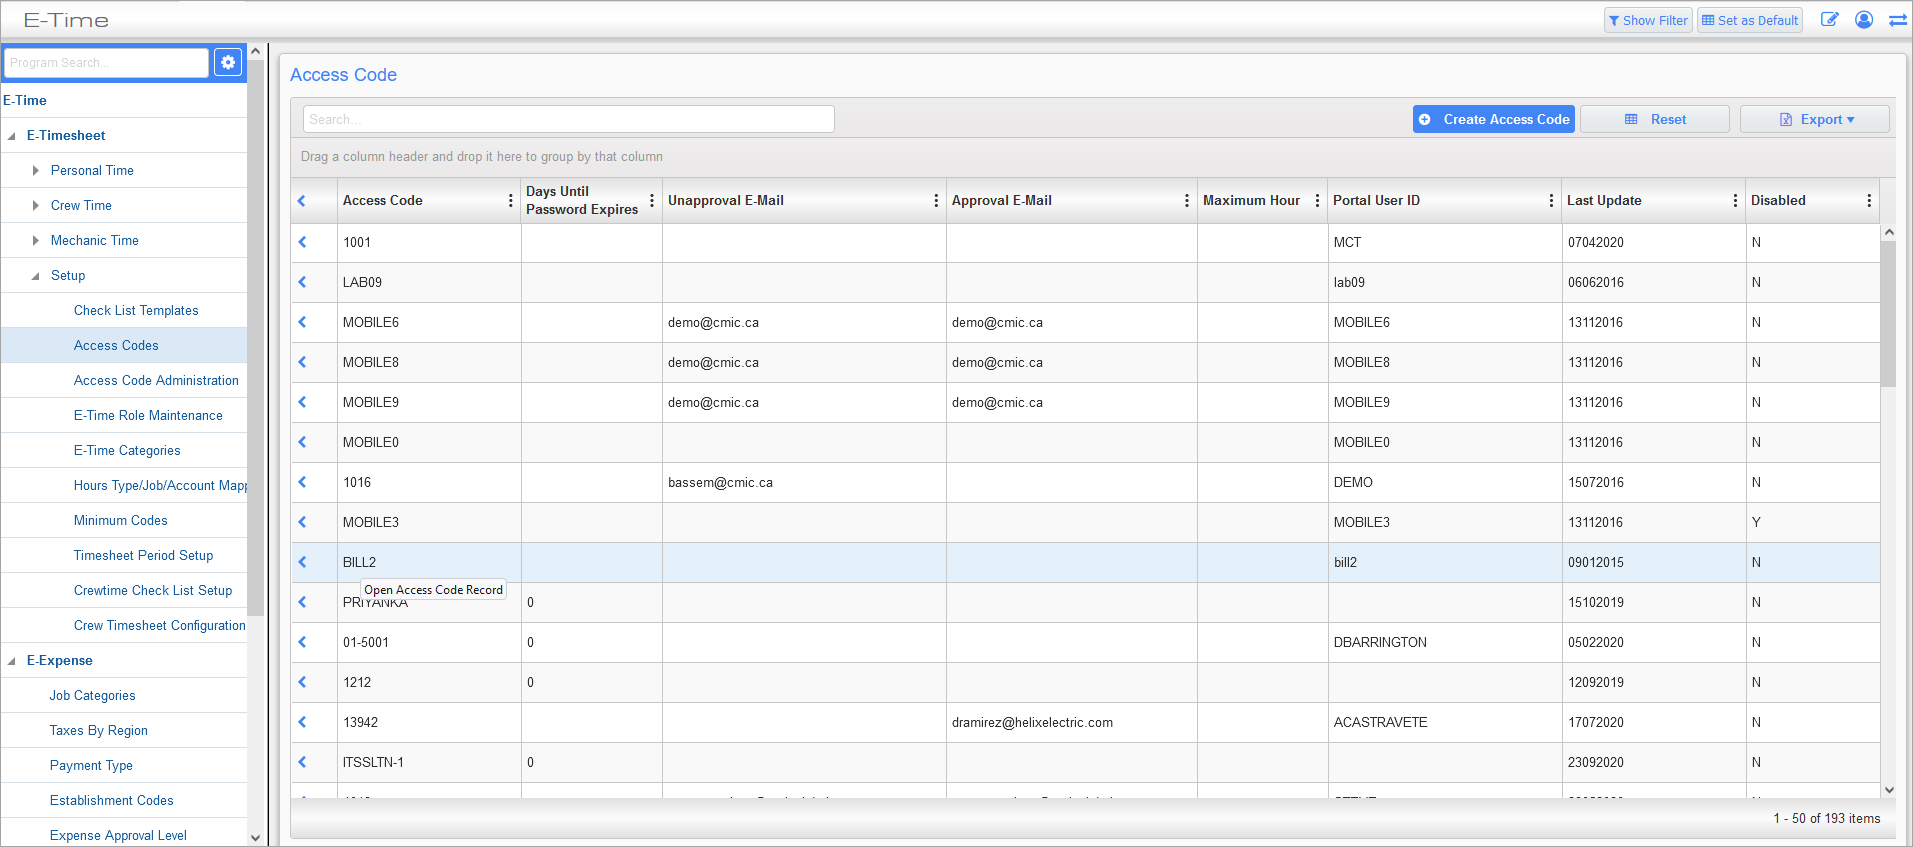The height and width of the screenshot is (847, 1913).
Task: Select the bassem@cmic.ca email cell
Action: coord(804,482)
